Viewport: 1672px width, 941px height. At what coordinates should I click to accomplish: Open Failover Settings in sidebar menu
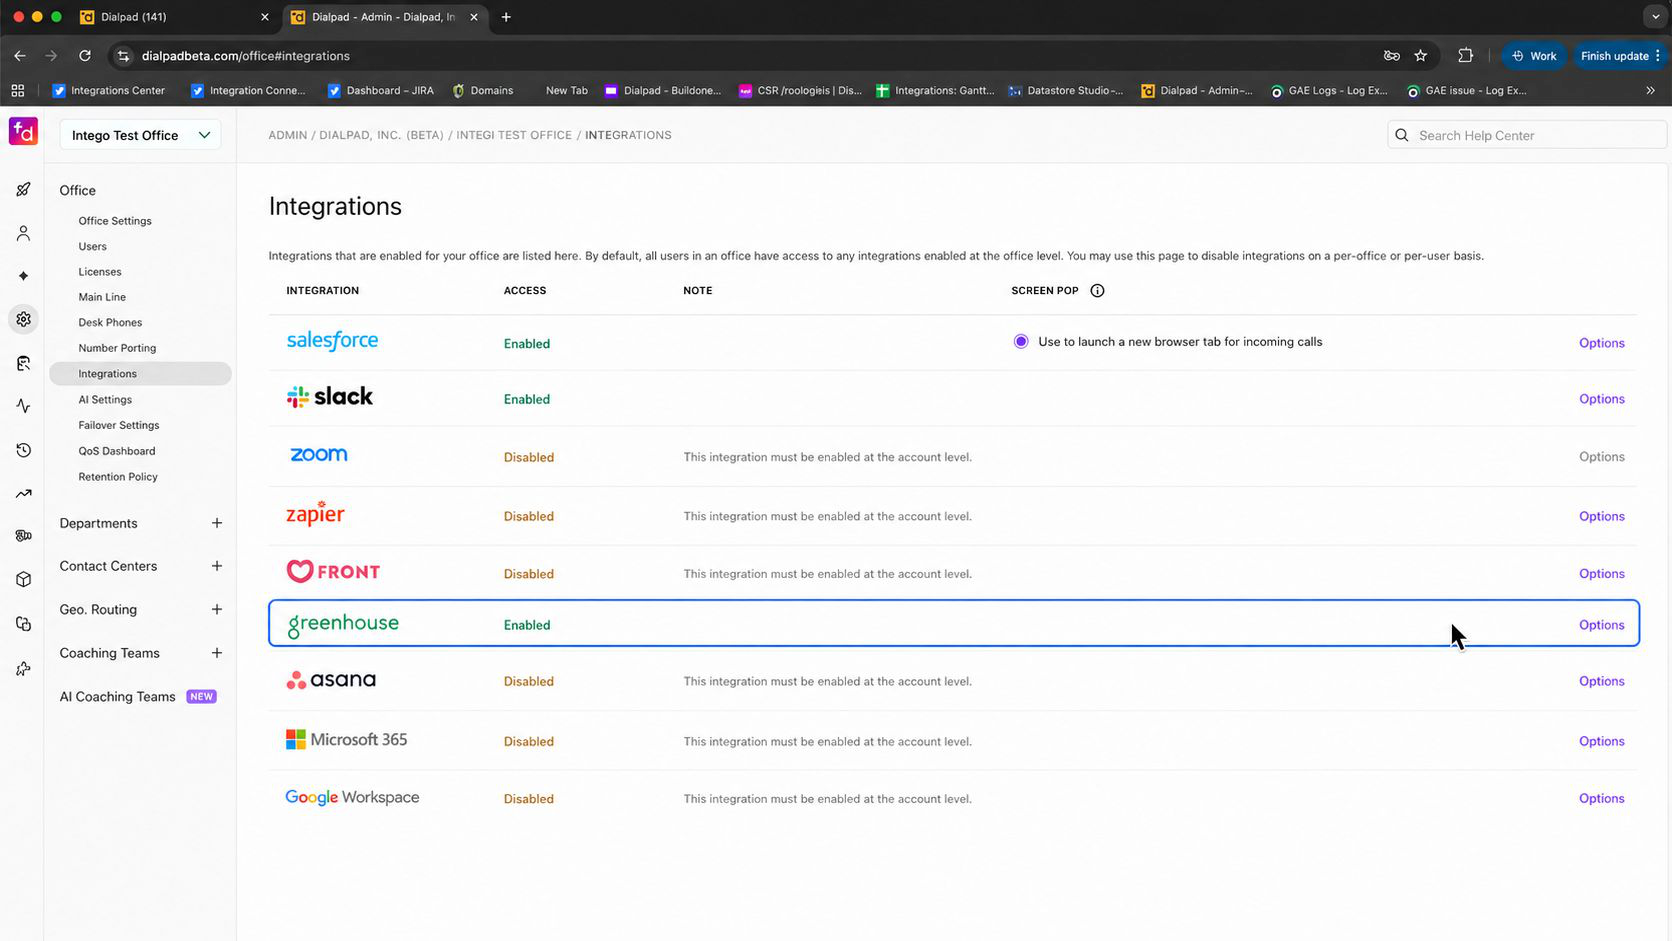[119, 425]
